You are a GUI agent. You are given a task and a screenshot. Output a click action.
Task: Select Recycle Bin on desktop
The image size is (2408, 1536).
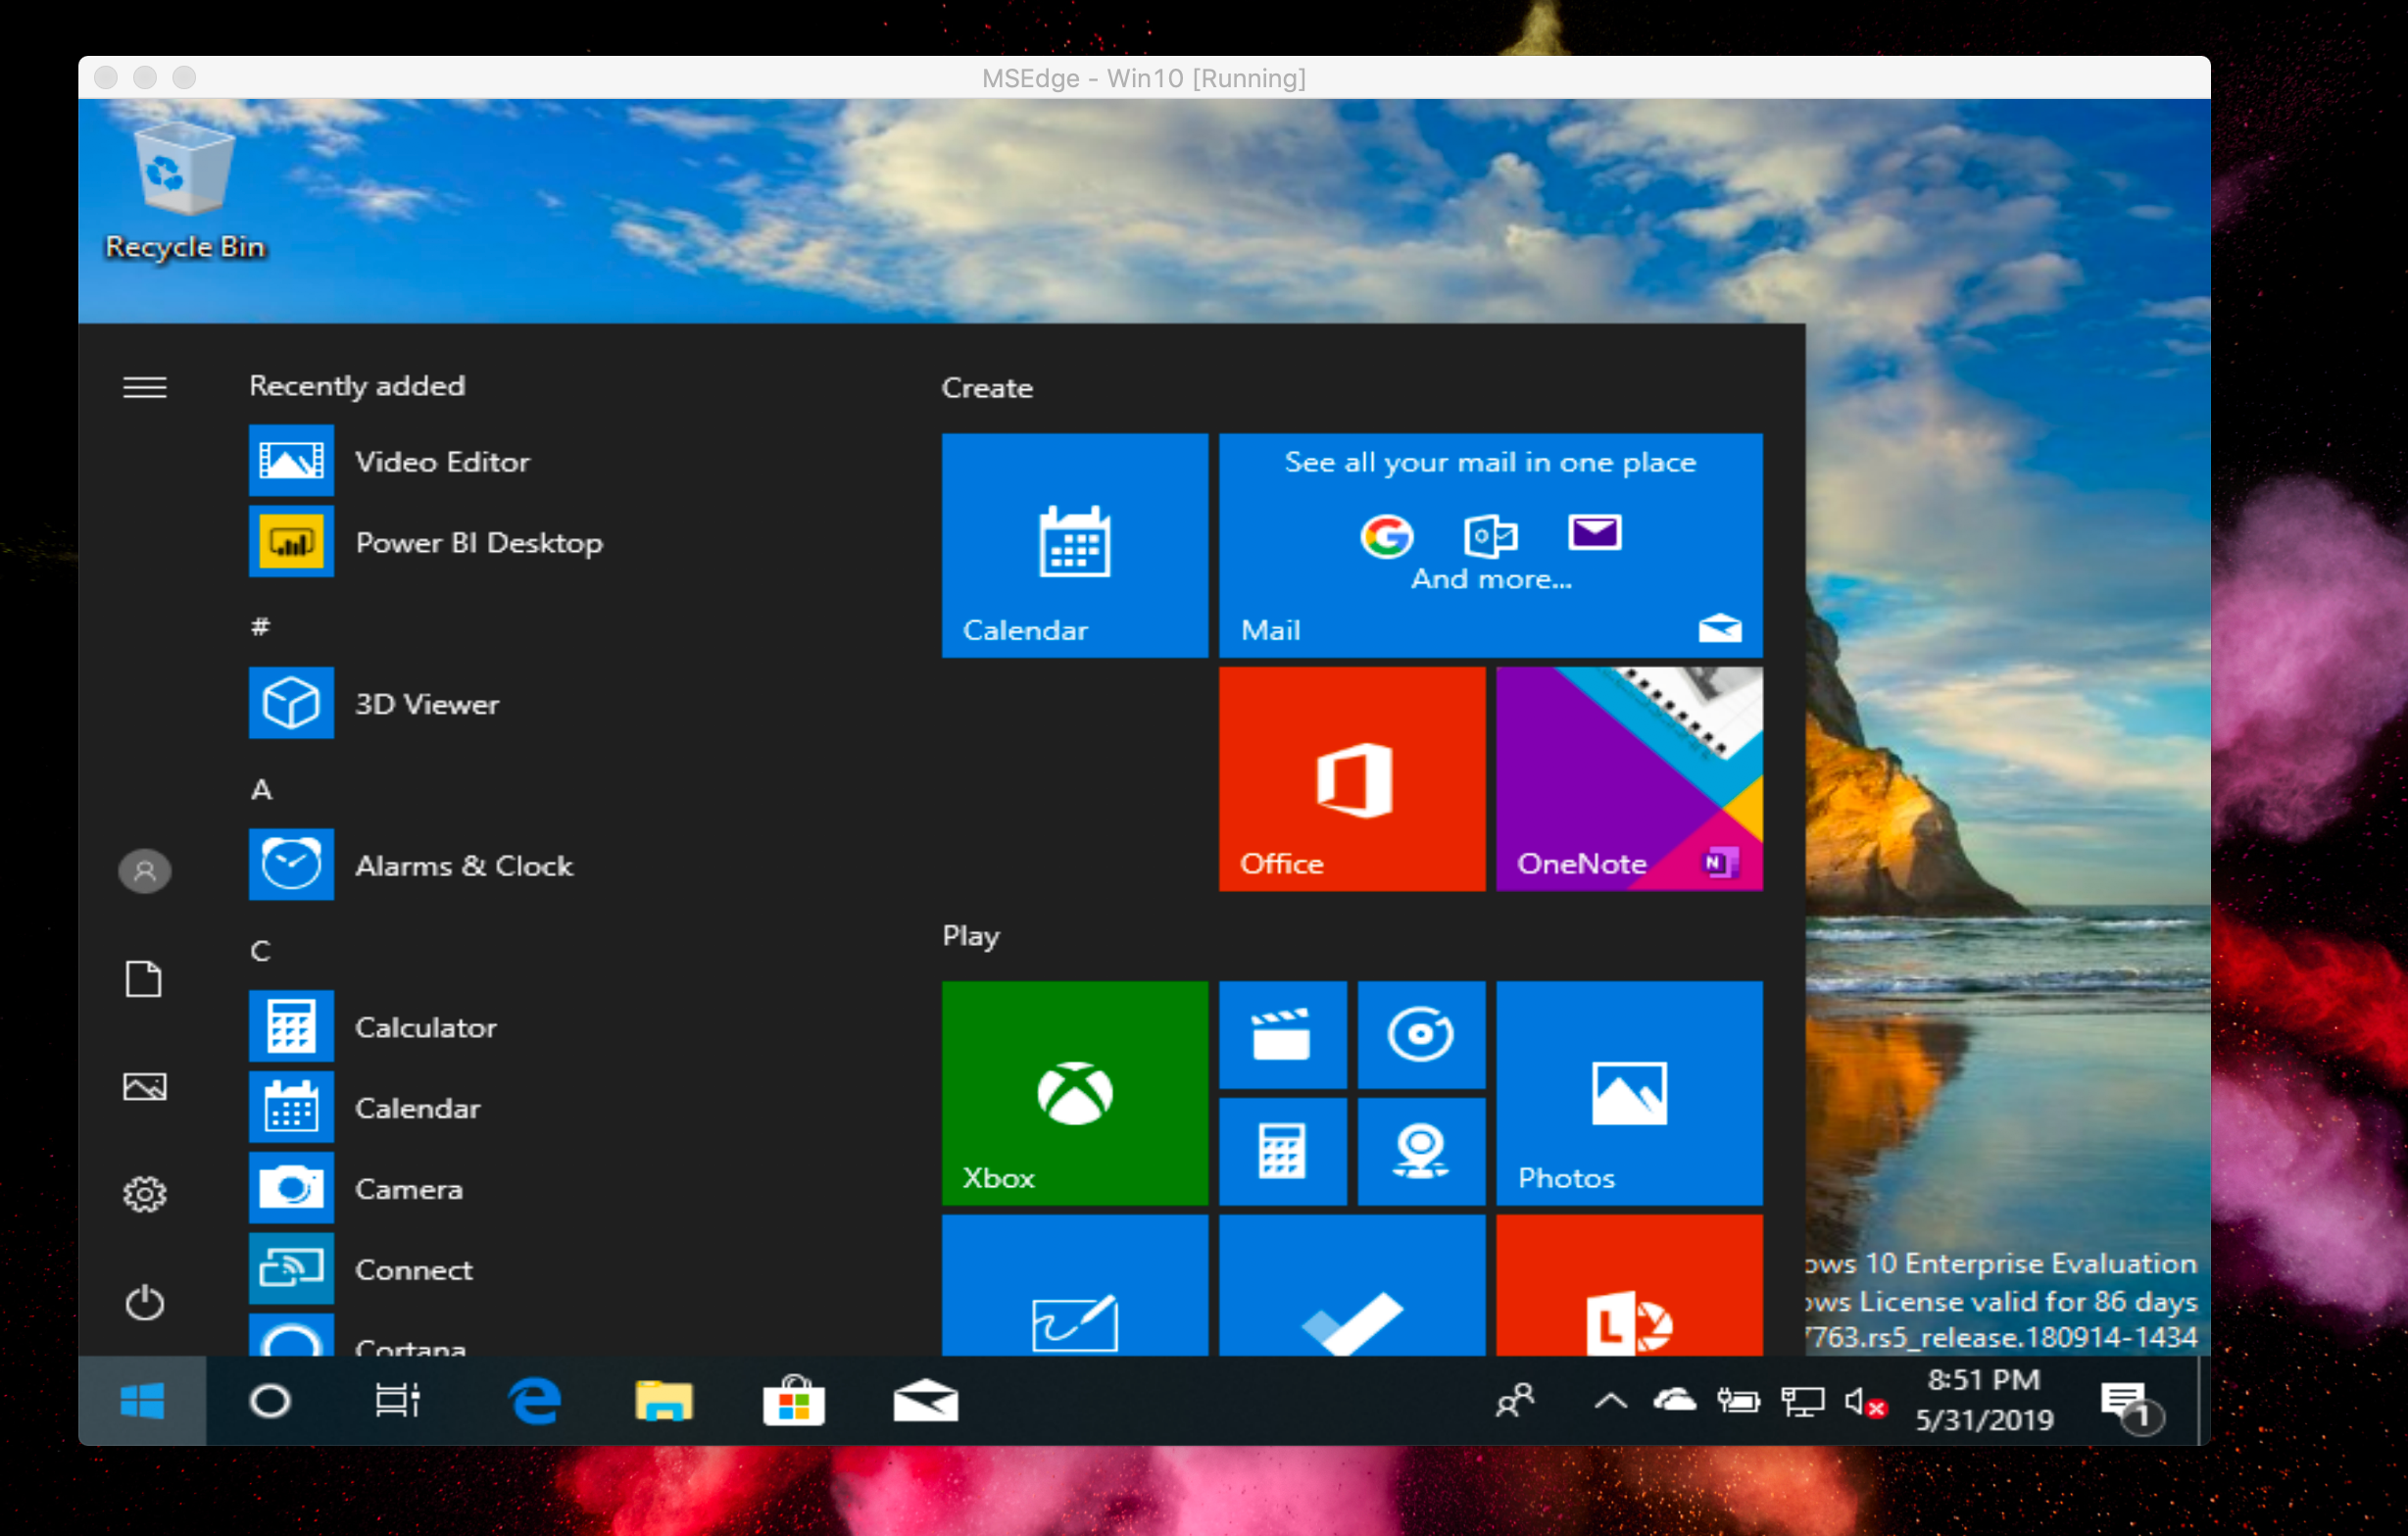click(185, 190)
